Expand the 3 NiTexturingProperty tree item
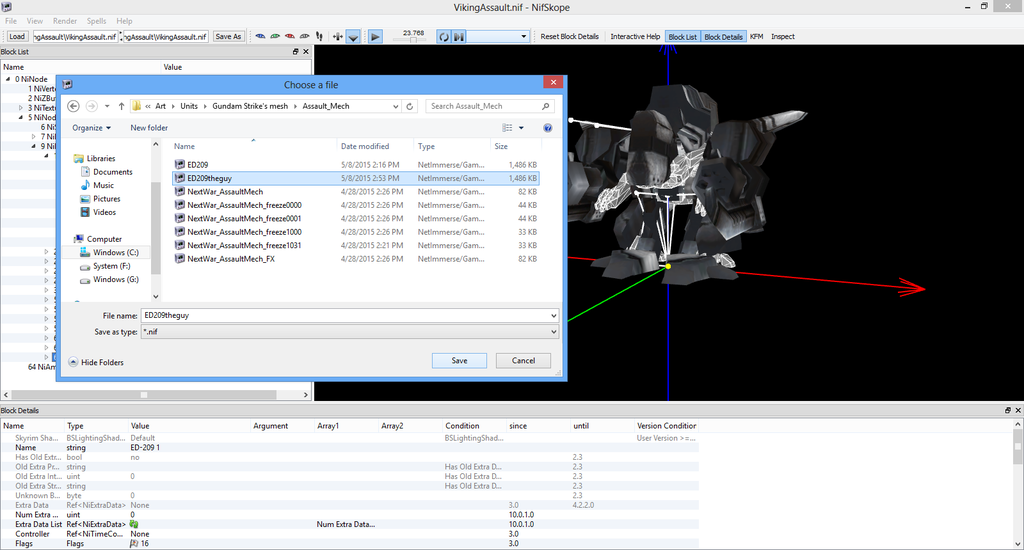The image size is (1024, 550). [x=21, y=108]
